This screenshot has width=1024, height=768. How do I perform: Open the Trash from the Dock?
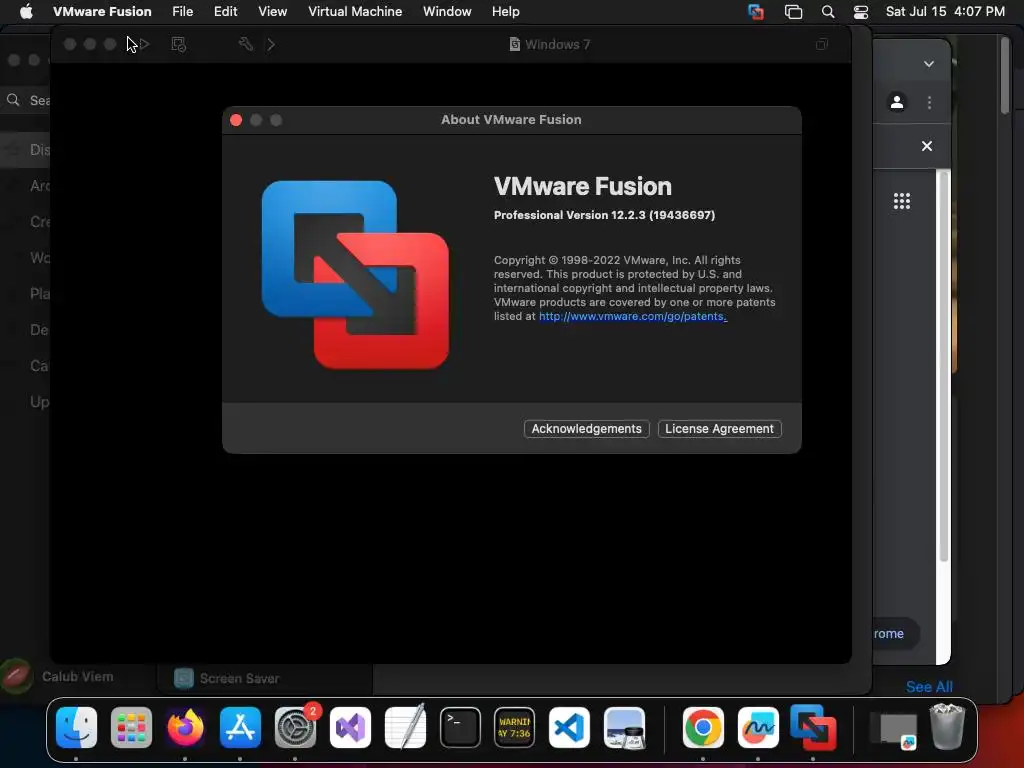[x=947, y=726]
